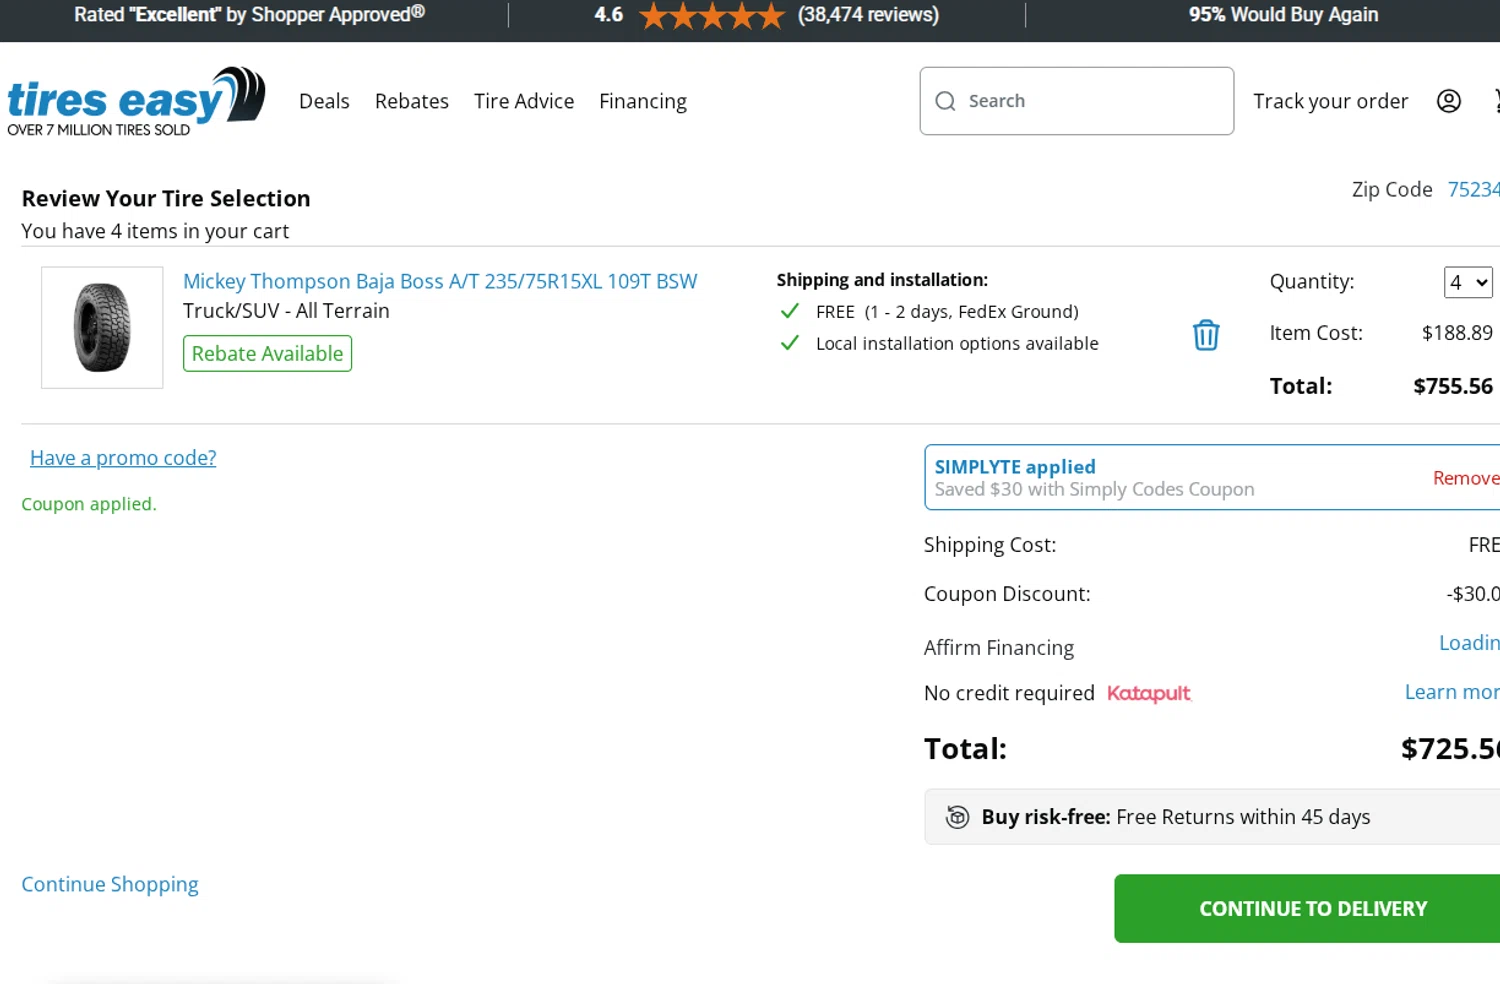The height and width of the screenshot is (984, 1500).
Task: Open the Deals menu
Action: 324,101
